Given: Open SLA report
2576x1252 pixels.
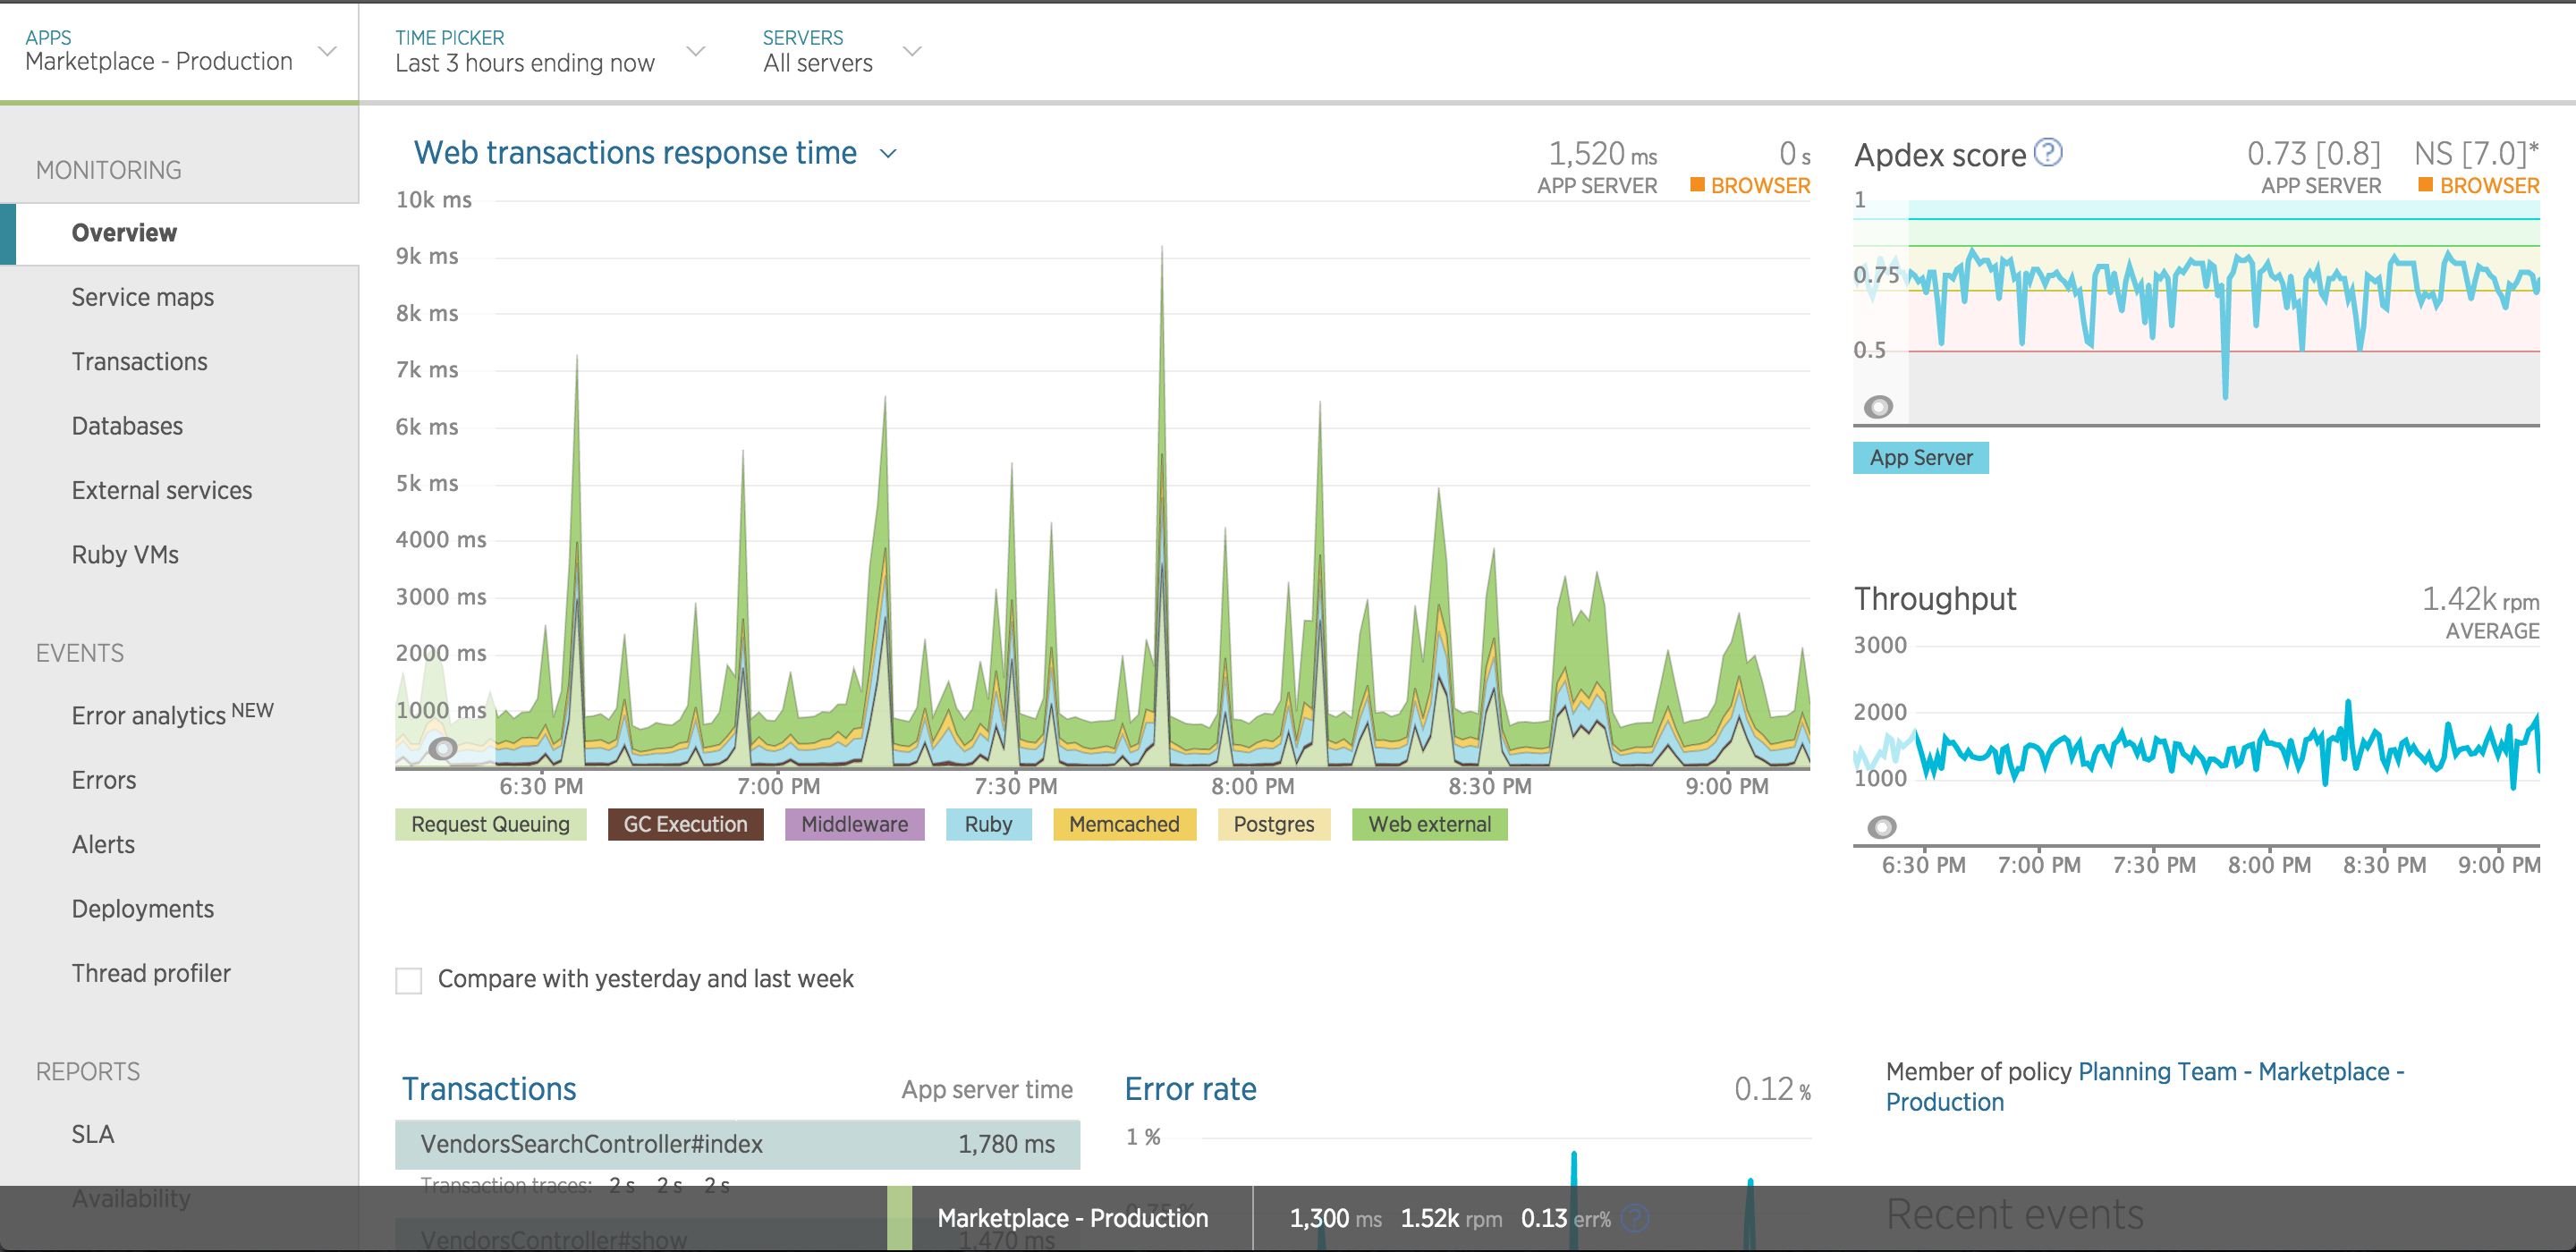Looking at the screenshot, I should [x=93, y=1134].
